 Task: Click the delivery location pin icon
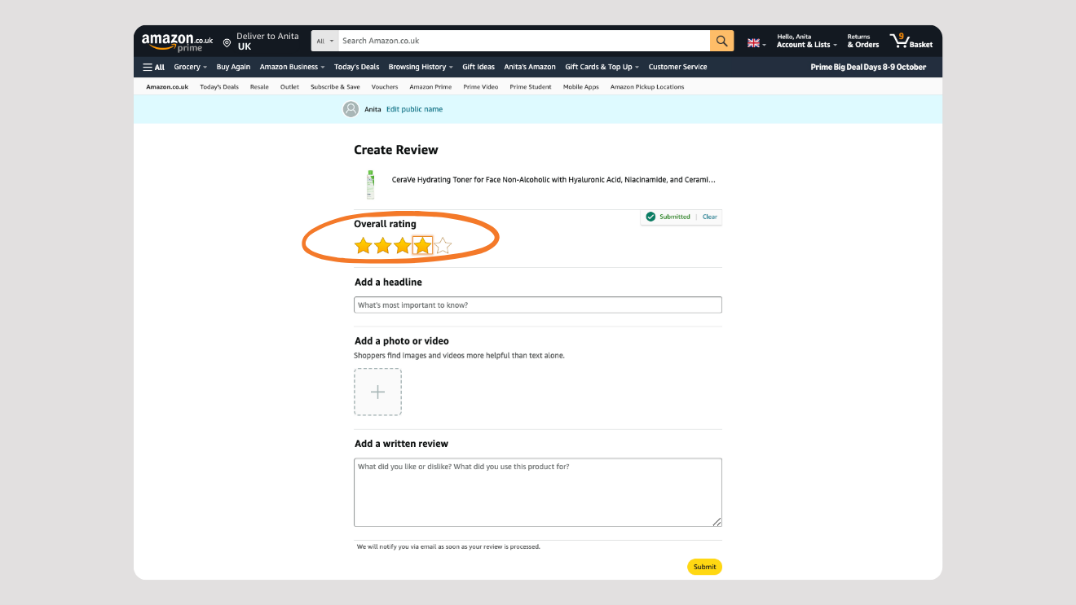[227, 43]
